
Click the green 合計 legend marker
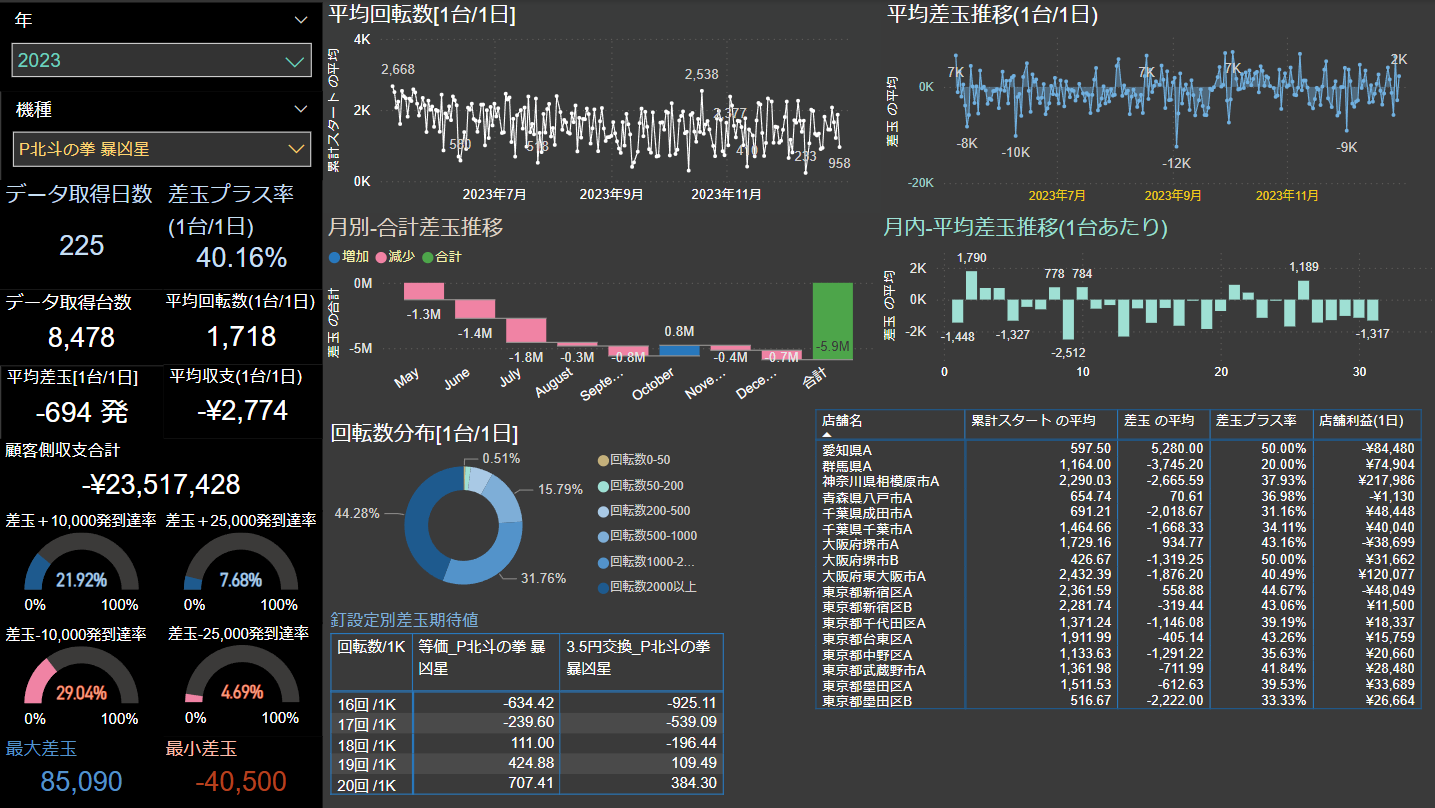[x=427, y=257]
